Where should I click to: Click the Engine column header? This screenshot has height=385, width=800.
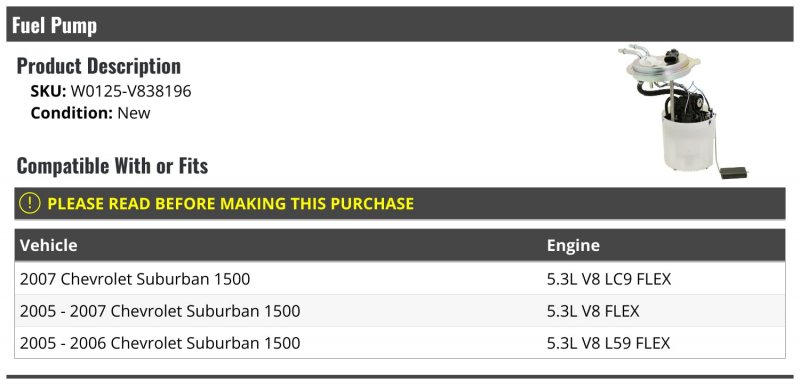coord(573,245)
